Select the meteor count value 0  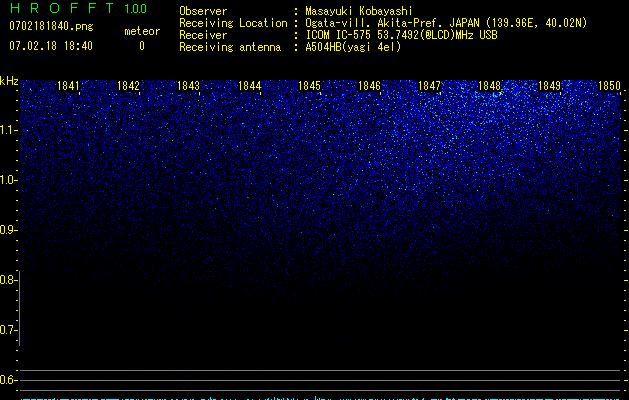click(x=141, y=46)
